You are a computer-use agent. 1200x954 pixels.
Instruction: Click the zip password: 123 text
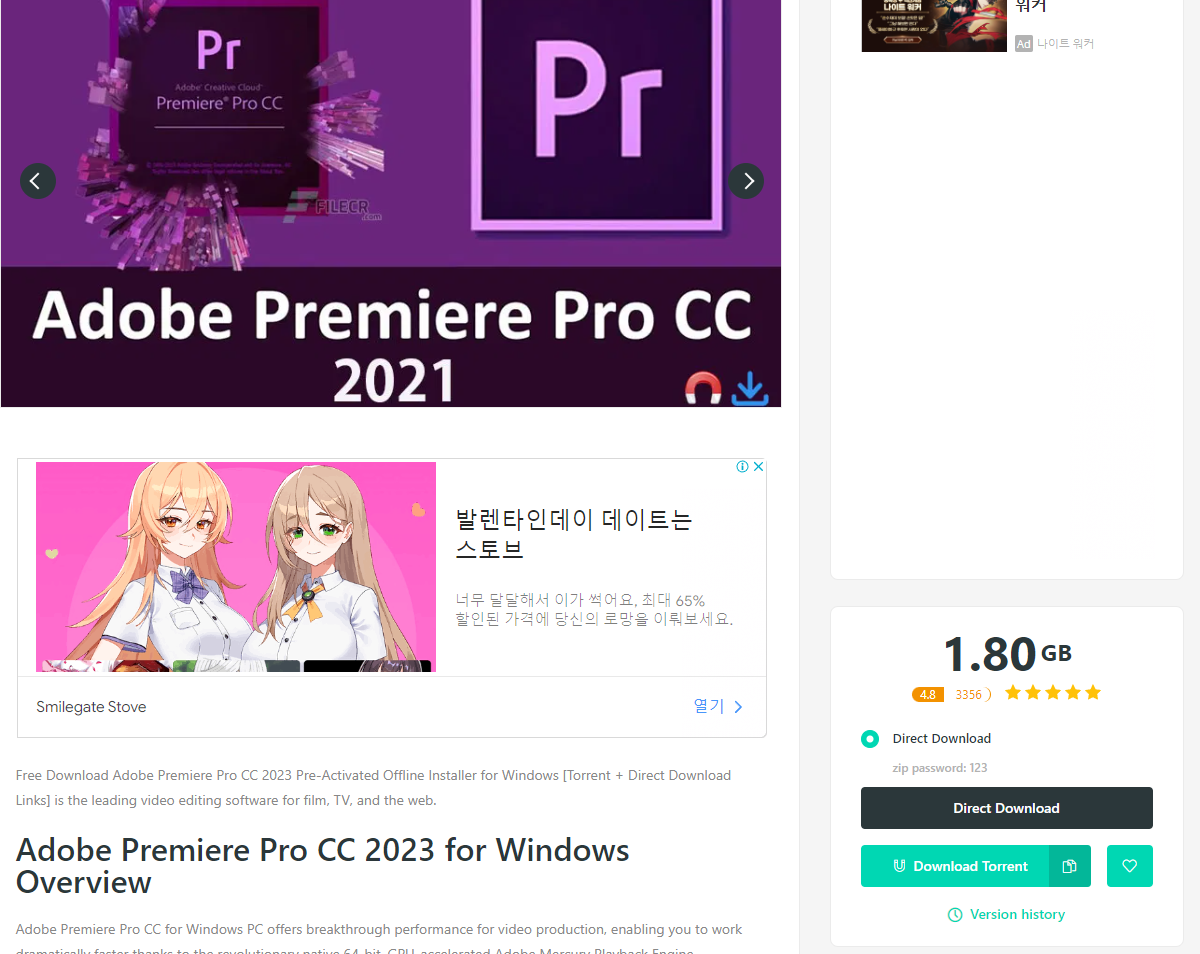pyautogui.click(x=940, y=768)
